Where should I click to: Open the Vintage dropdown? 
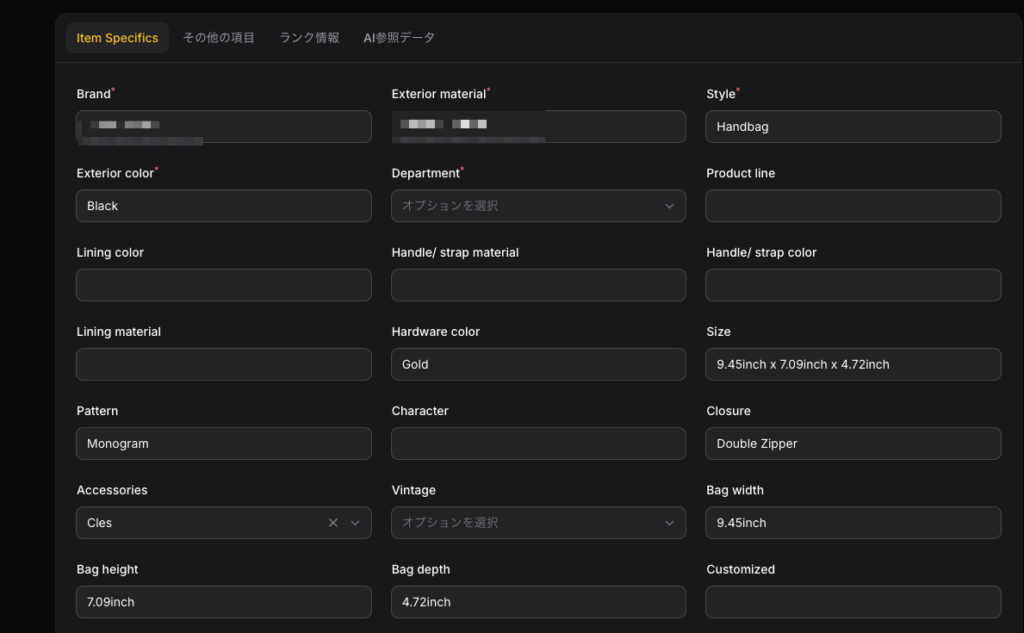click(538, 523)
